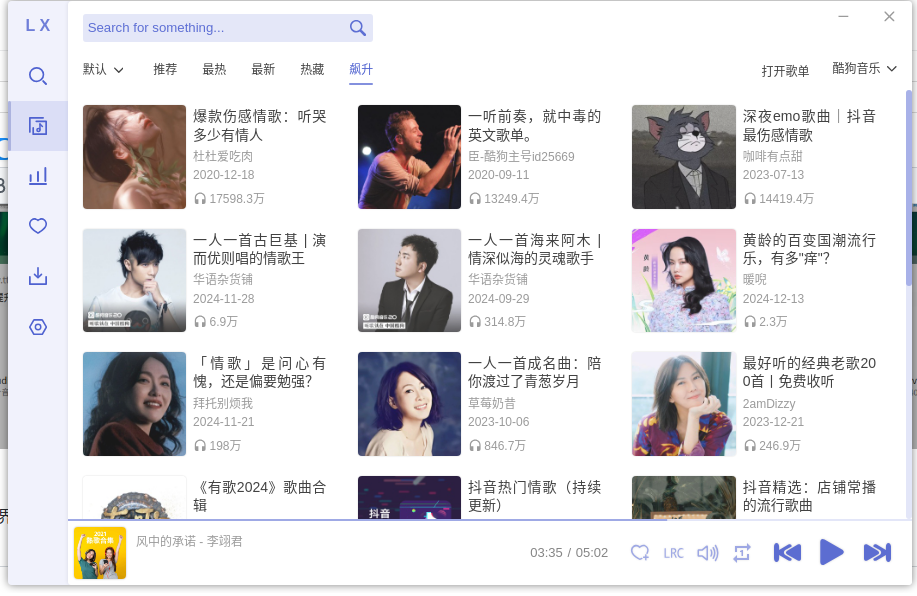Screen dimensions: 917x596
Task: Open playlist title 《有歌2024》歌曲合辑
Action: pyautogui.click(x=260, y=496)
